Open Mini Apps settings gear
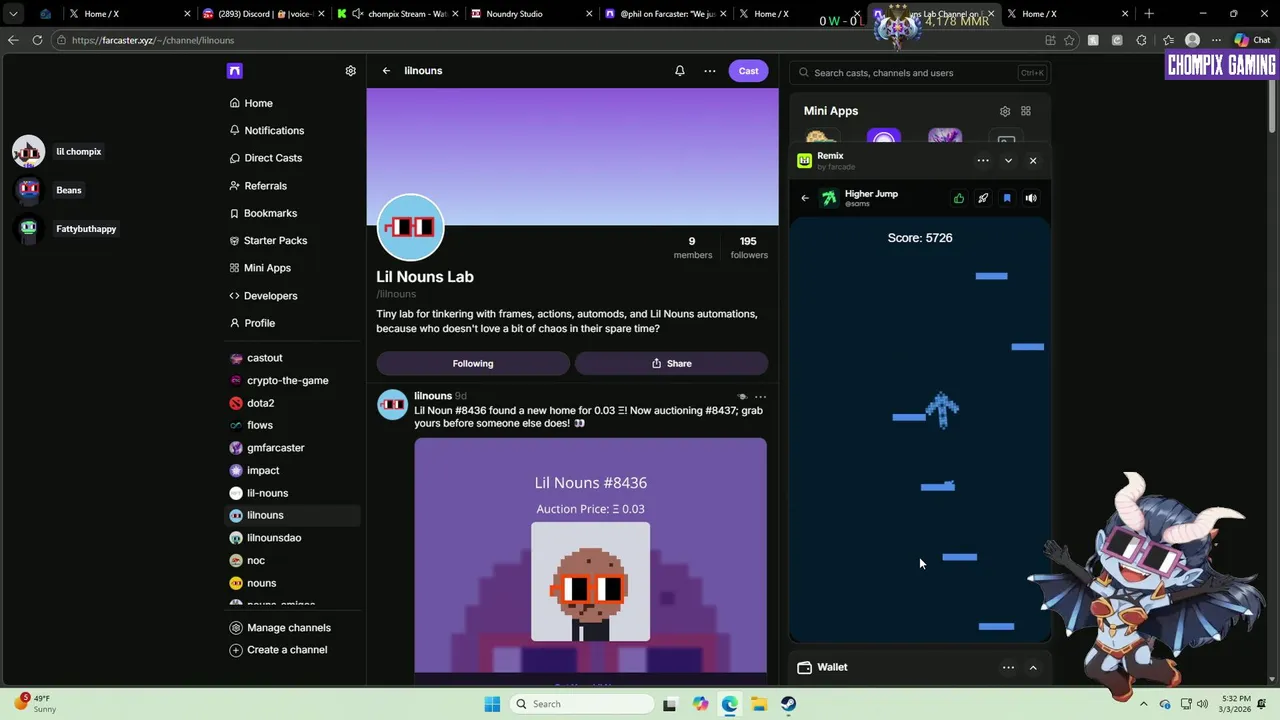 [1005, 111]
